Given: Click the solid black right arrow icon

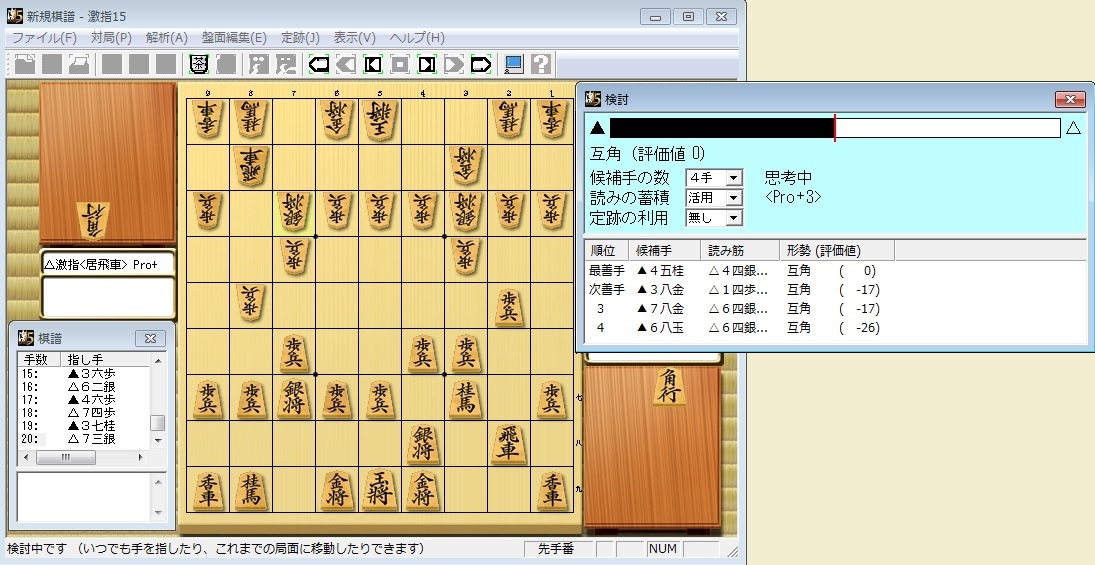Looking at the screenshot, I should click(x=480, y=64).
